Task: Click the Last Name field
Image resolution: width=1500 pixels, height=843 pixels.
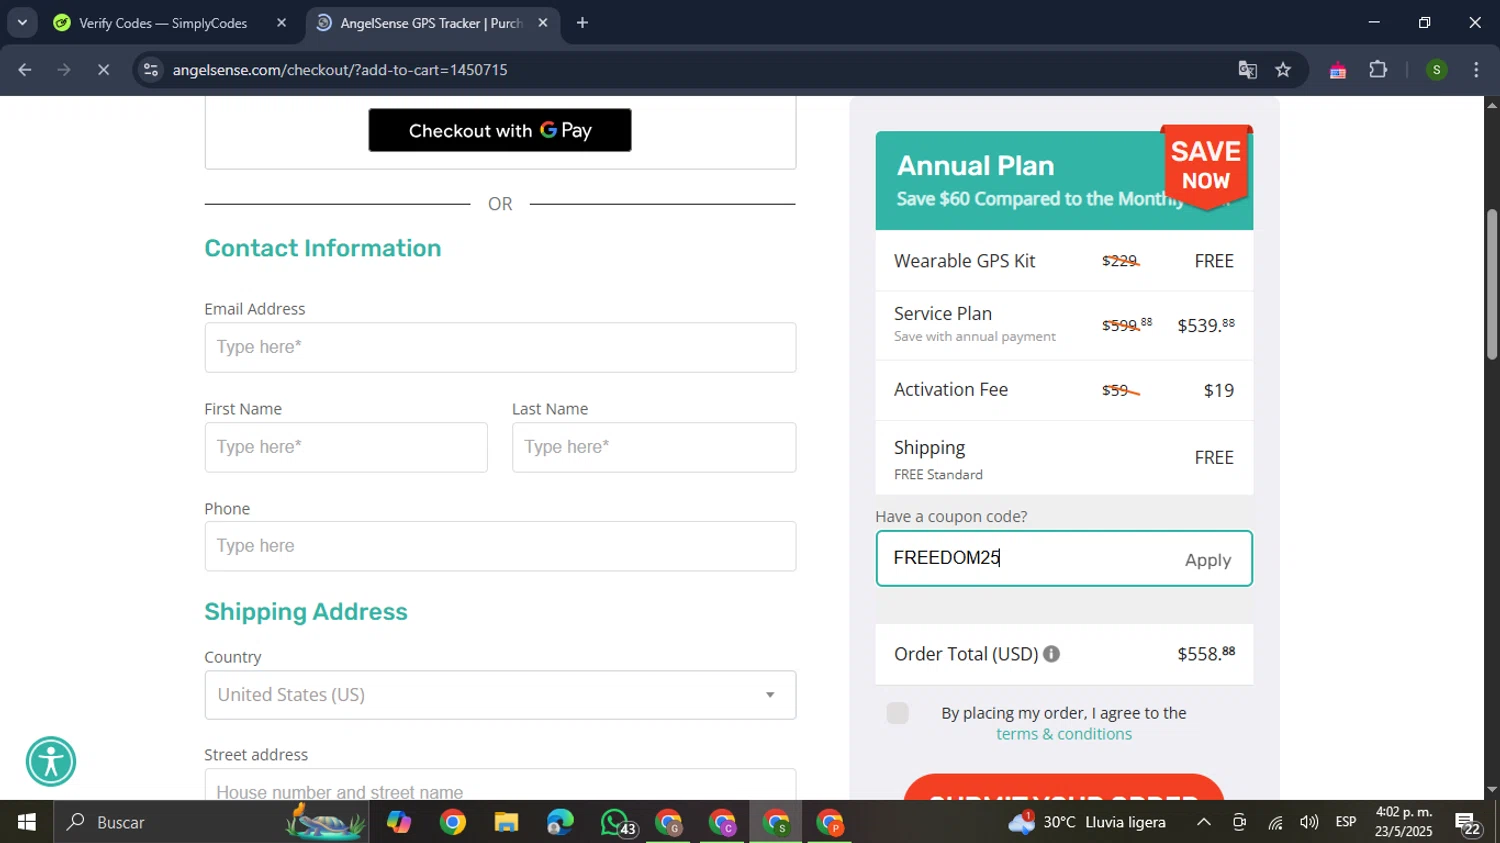Action: point(654,447)
